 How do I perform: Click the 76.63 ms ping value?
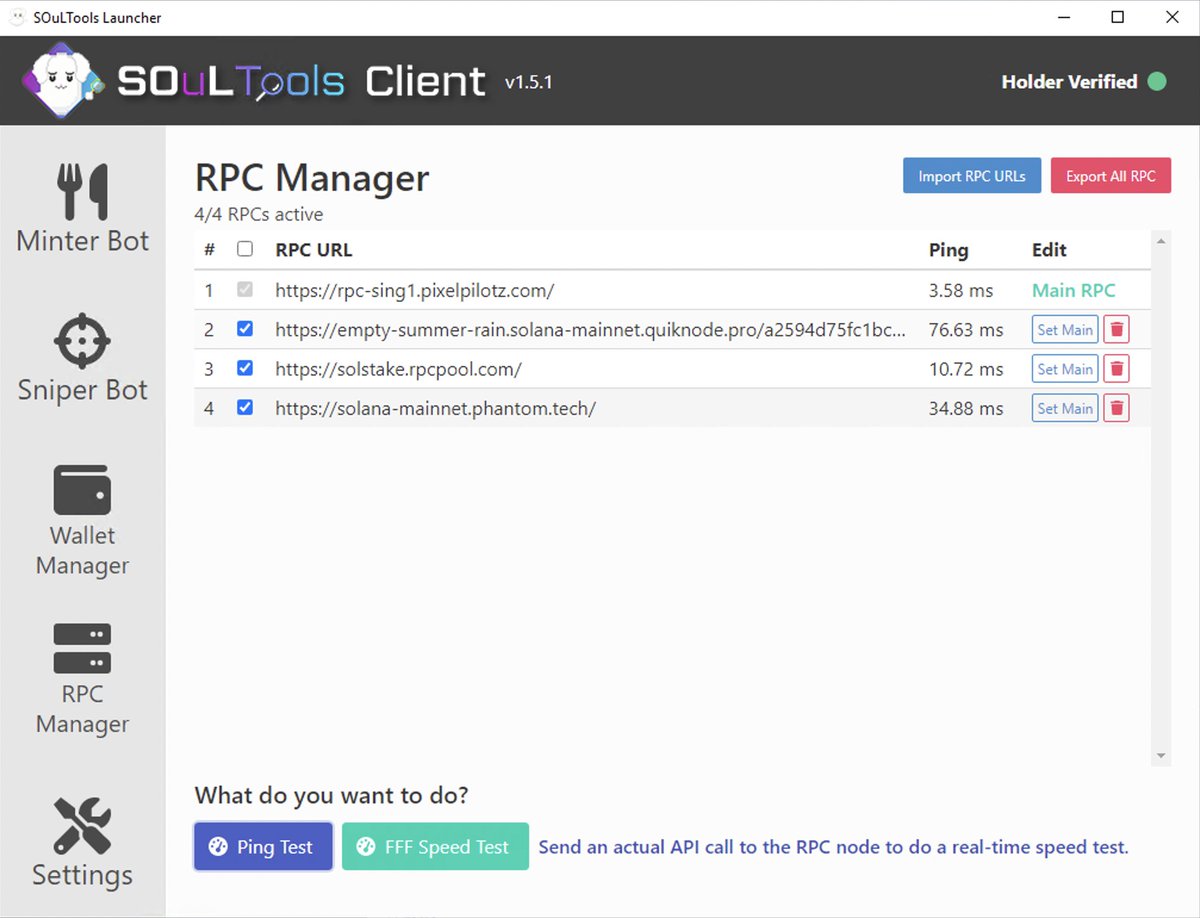(x=966, y=330)
